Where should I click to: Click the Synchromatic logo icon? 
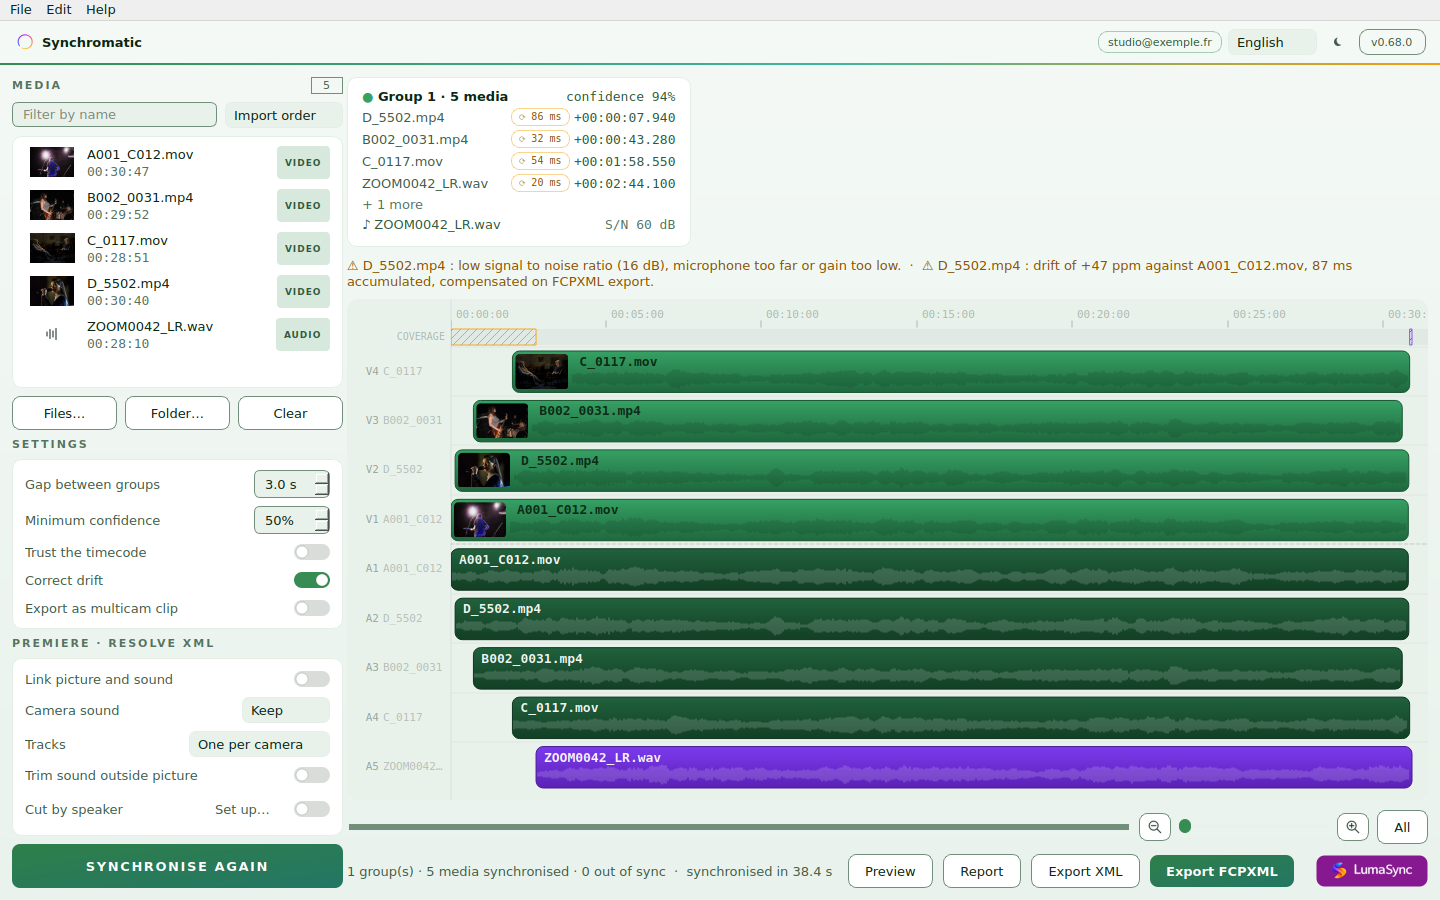pyautogui.click(x=25, y=42)
